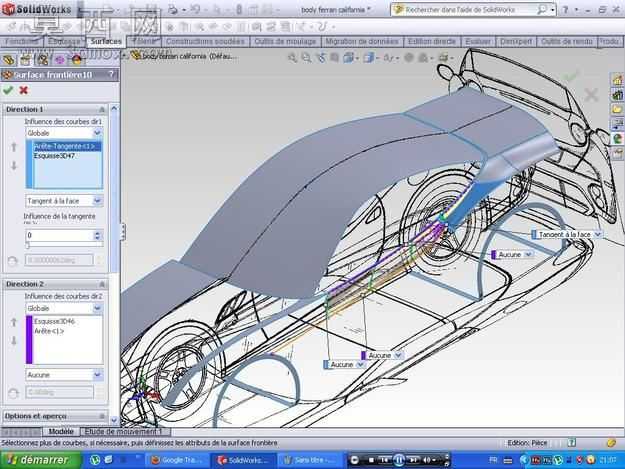Open the DimXpertManager purple tab icon
625x469 pixels.
point(60,60)
